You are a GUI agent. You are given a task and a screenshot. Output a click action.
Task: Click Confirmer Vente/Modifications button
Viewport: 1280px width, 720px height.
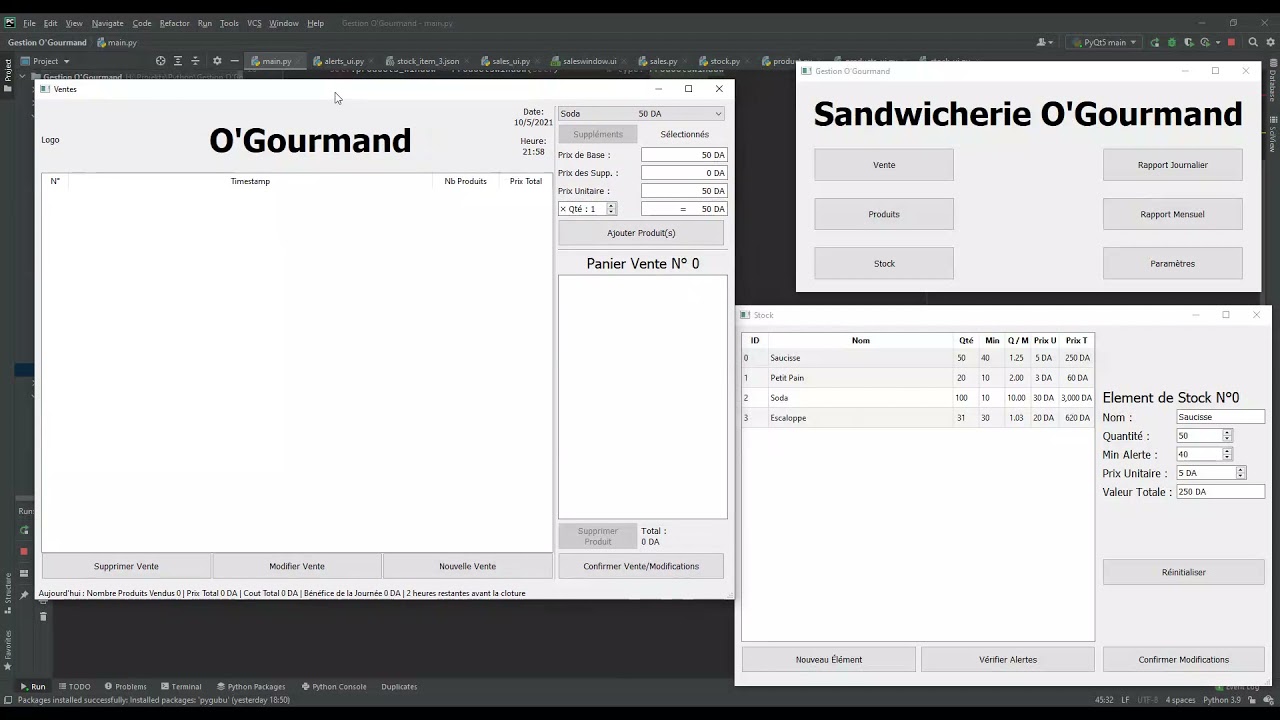[x=641, y=566]
